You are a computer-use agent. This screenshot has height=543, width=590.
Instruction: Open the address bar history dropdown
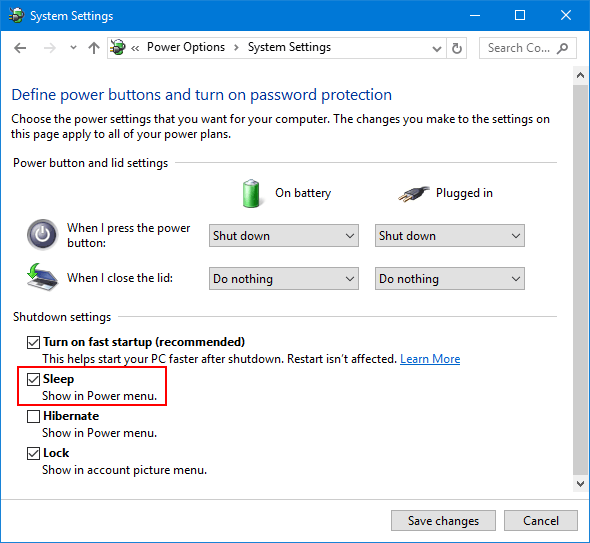pyautogui.click(x=436, y=49)
